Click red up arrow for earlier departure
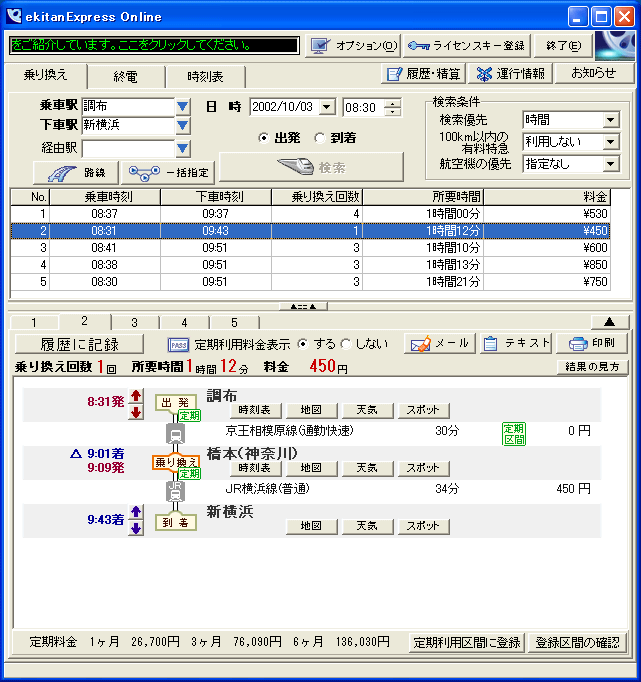 pos(136,396)
